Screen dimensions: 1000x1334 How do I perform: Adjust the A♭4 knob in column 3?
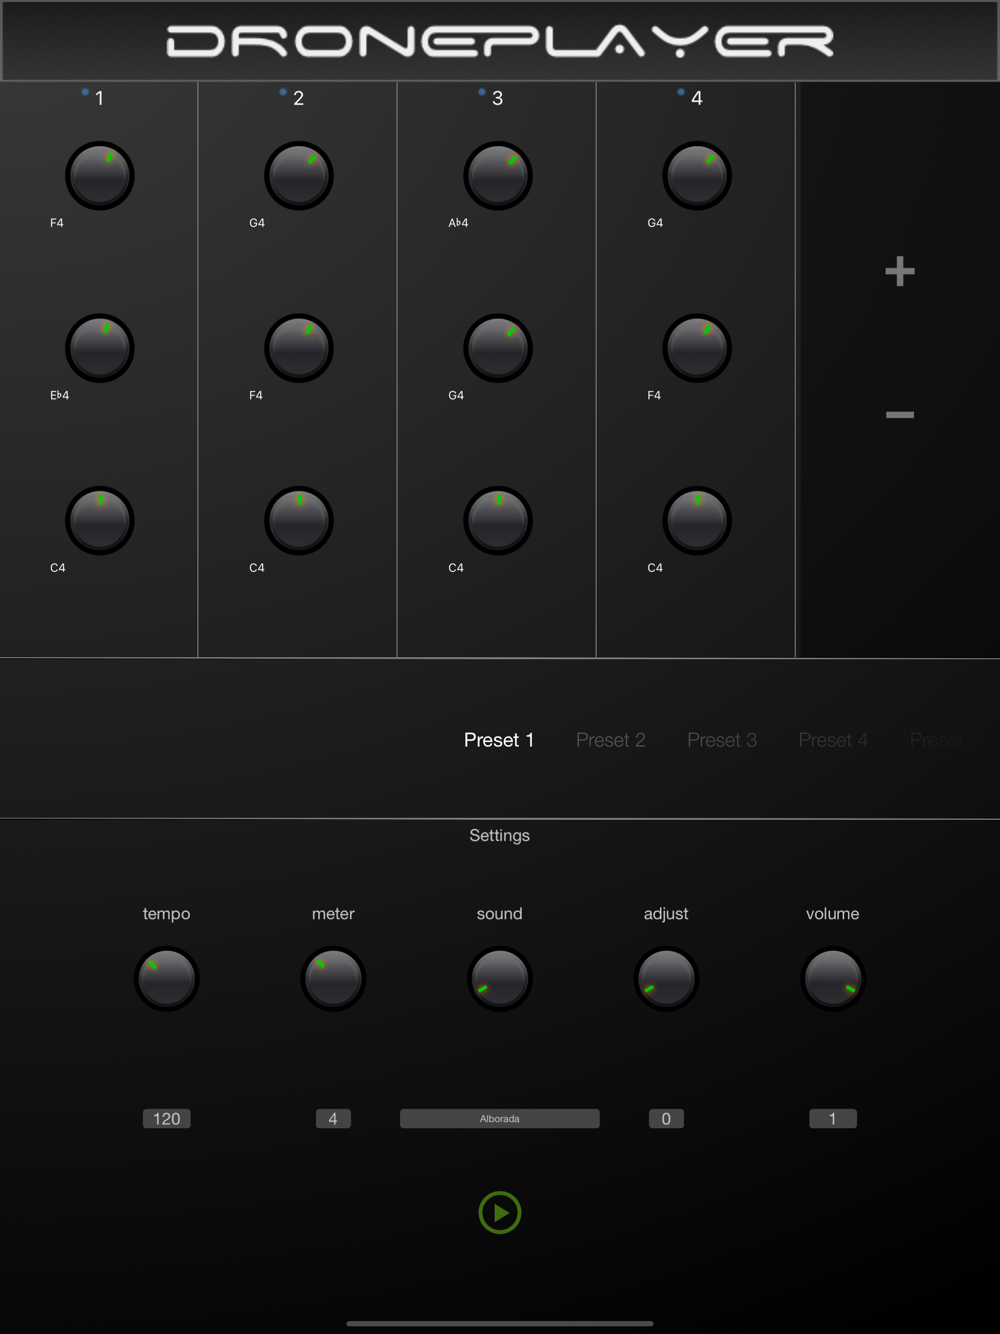pyautogui.click(x=498, y=176)
